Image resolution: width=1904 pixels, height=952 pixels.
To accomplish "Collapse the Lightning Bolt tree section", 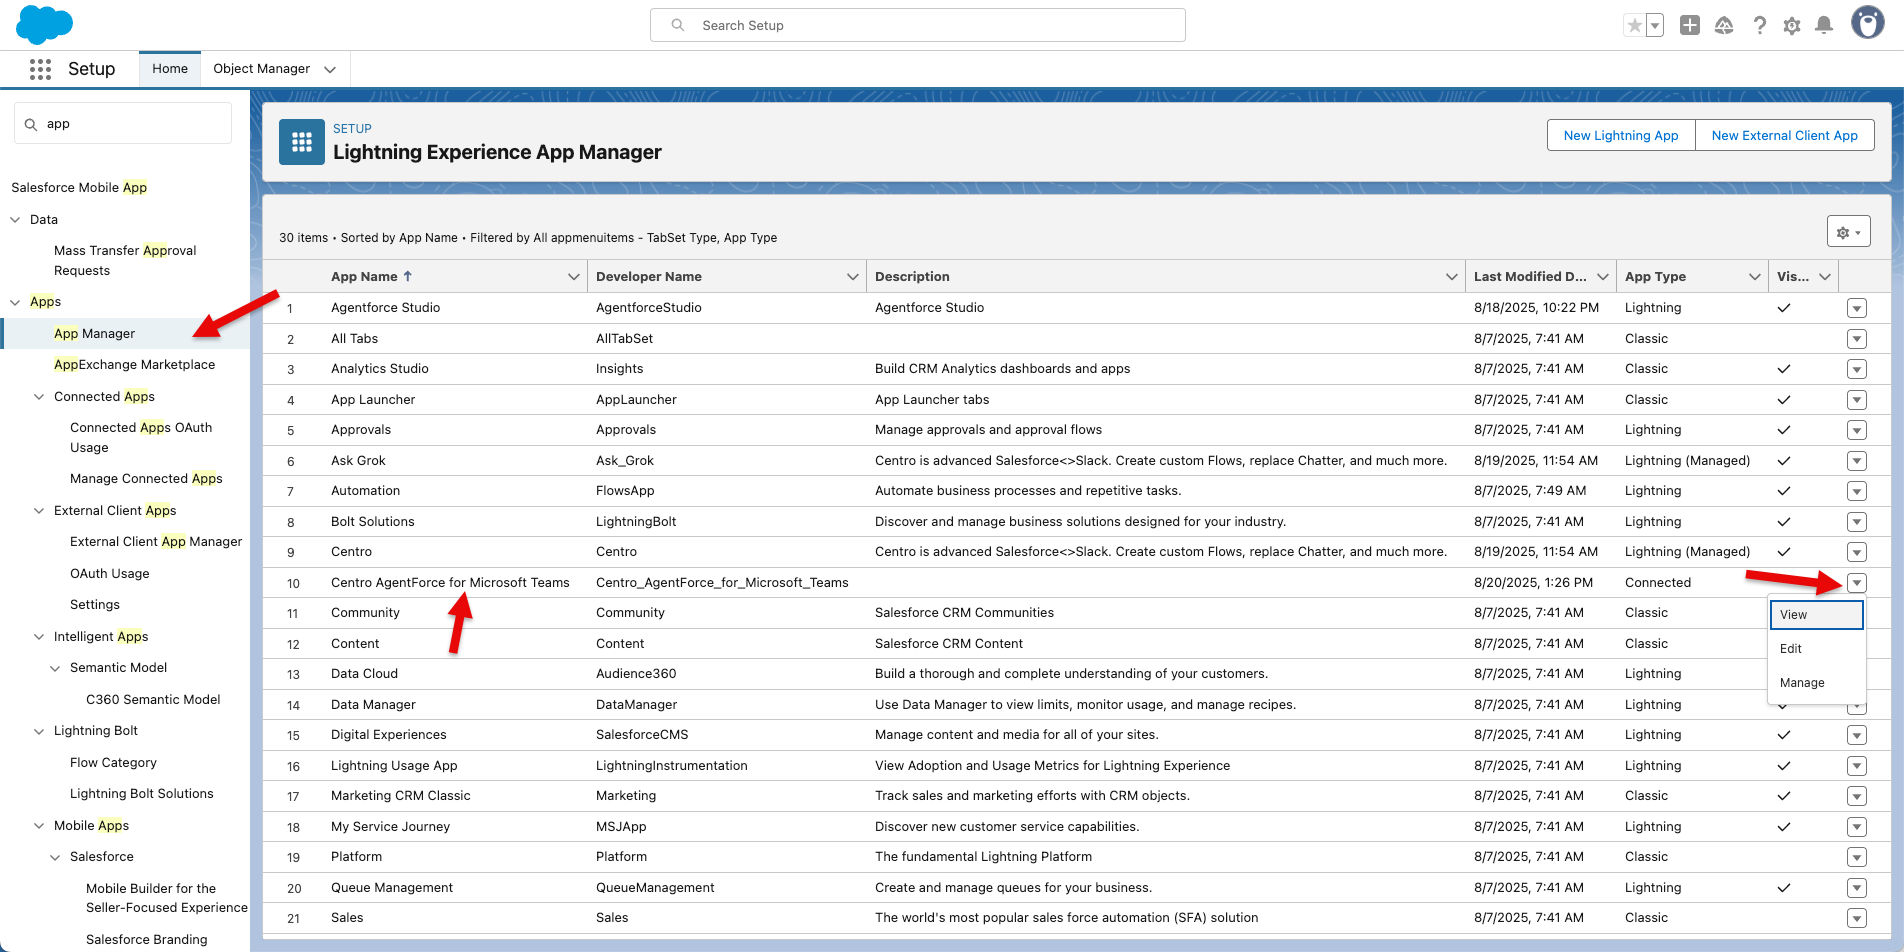I will pyautogui.click(x=39, y=731).
